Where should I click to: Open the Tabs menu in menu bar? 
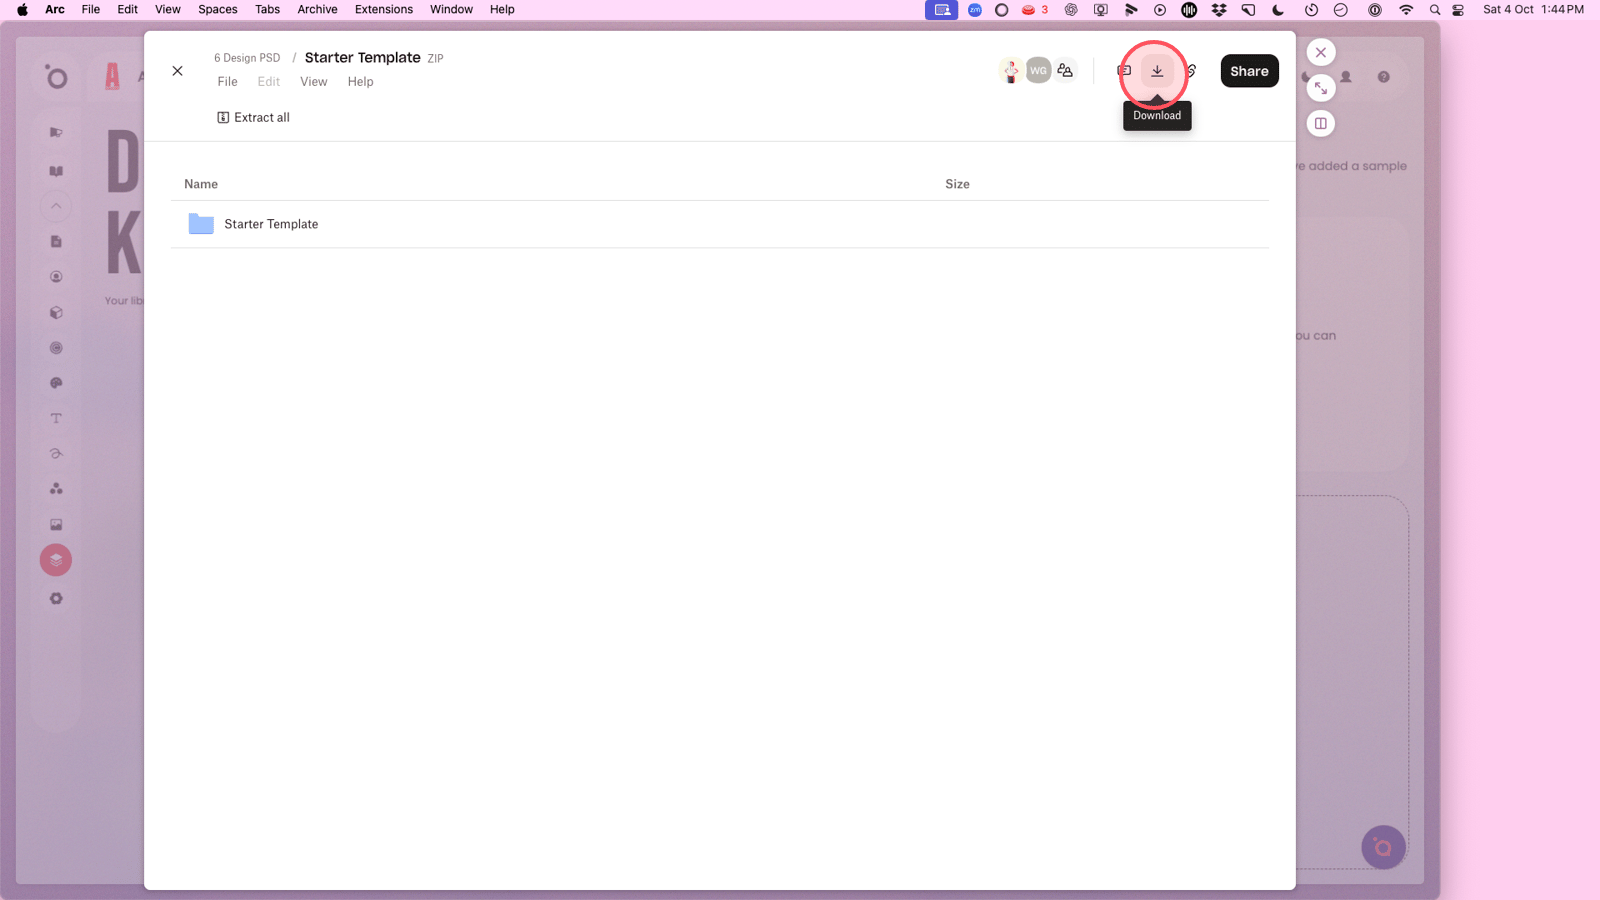[x=267, y=9]
